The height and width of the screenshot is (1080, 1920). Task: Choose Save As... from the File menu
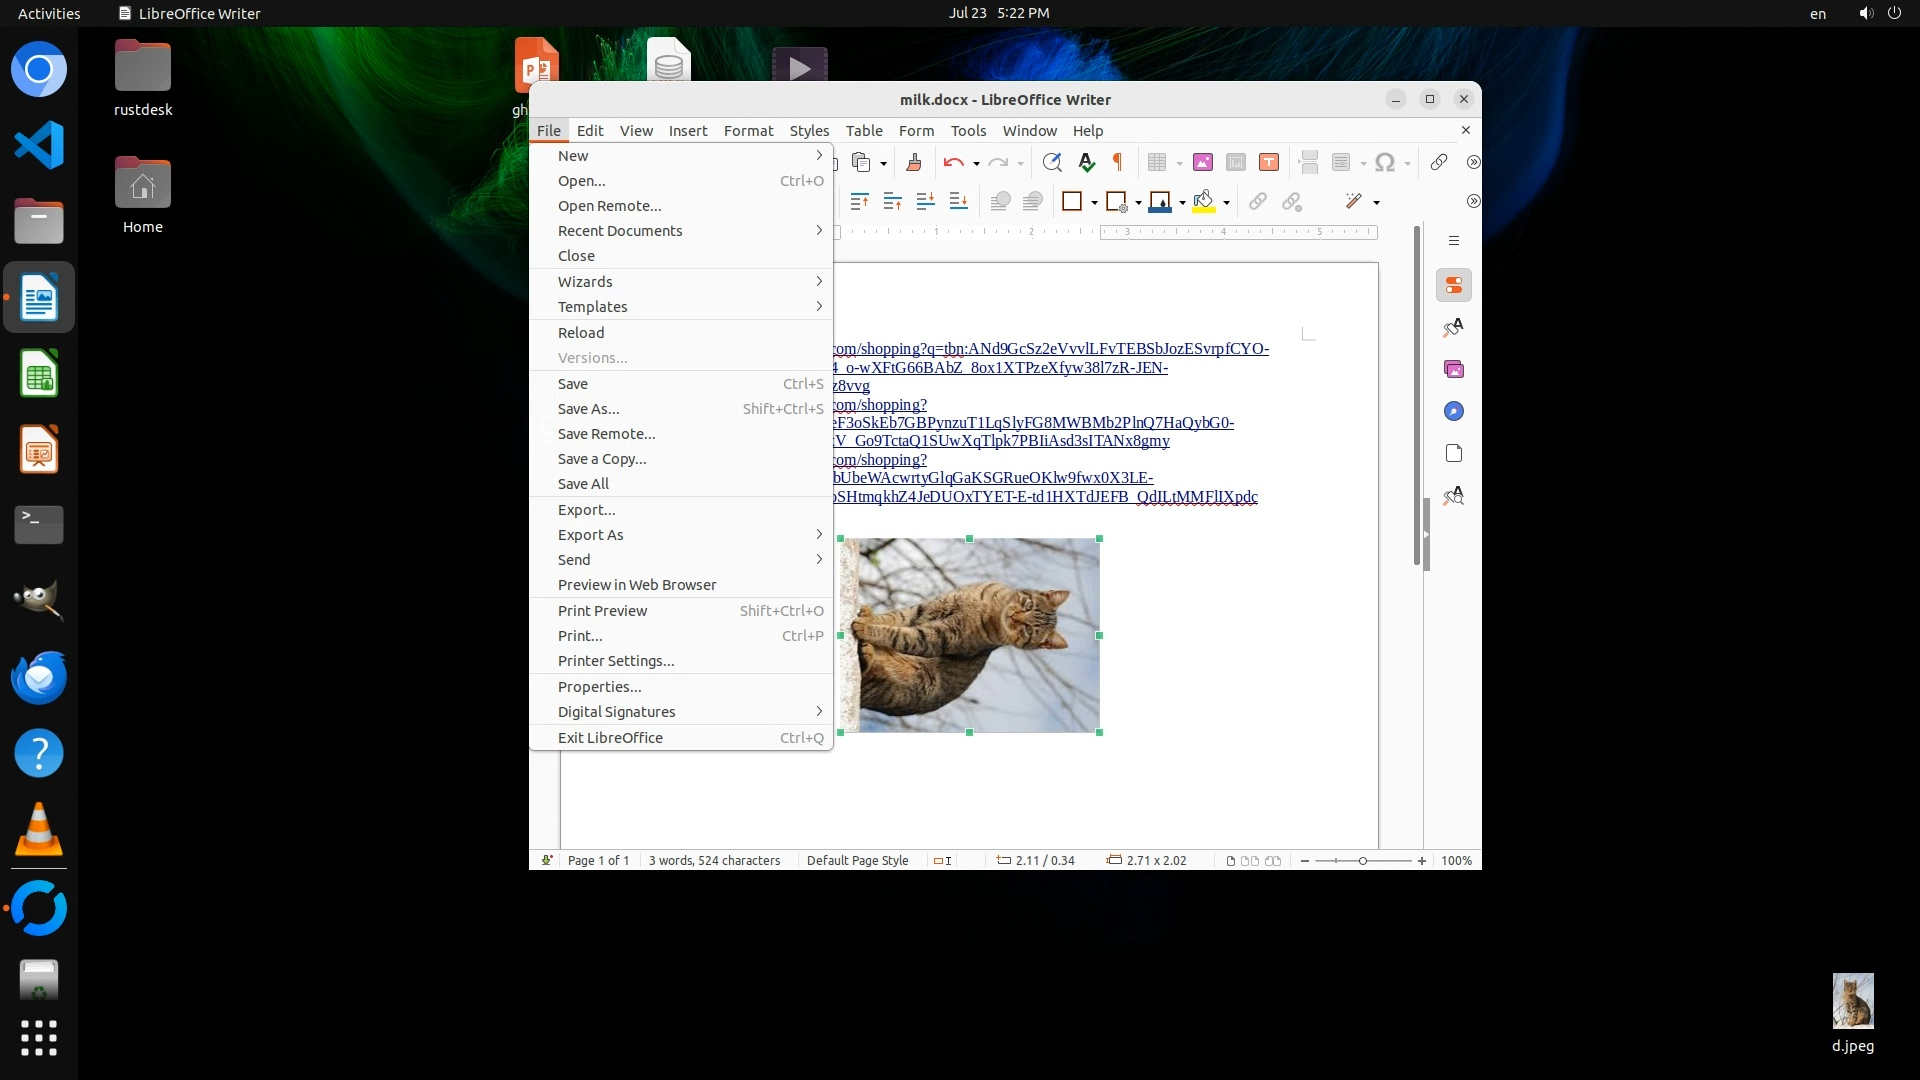coord(589,409)
